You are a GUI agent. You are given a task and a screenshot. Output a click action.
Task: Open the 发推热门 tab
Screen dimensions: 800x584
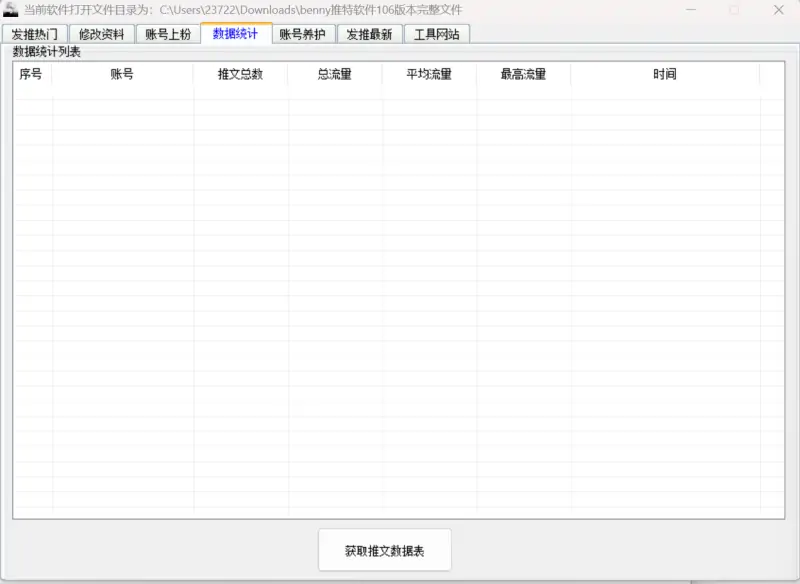tap(34, 34)
